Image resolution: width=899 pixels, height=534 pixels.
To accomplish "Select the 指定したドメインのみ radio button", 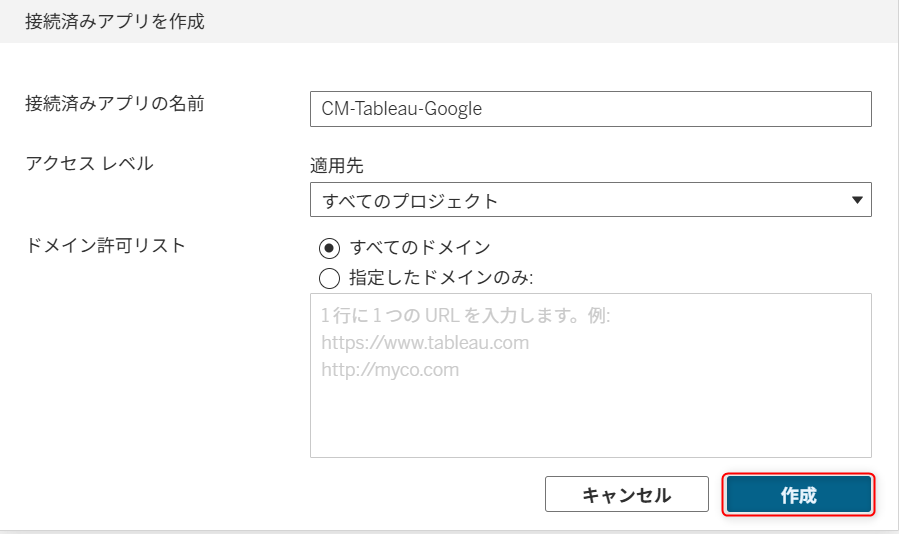I will tap(329, 278).
